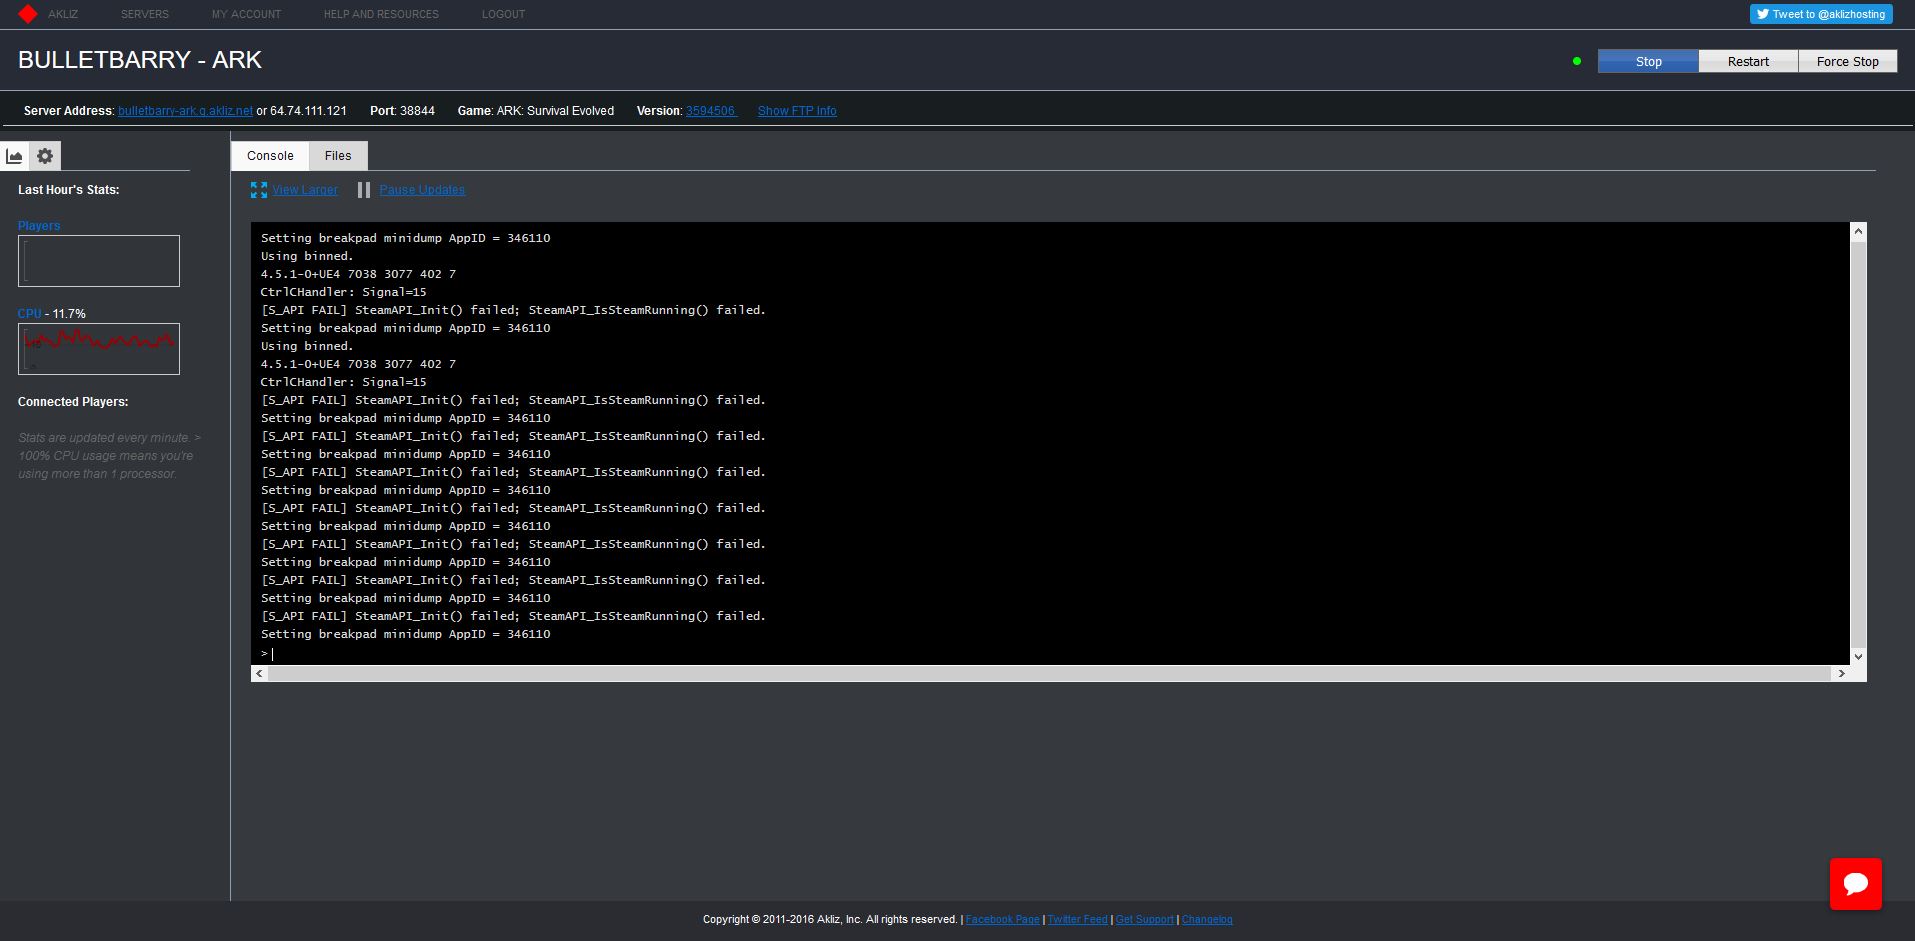Click the 'Connected Players:' heading

click(73, 402)
